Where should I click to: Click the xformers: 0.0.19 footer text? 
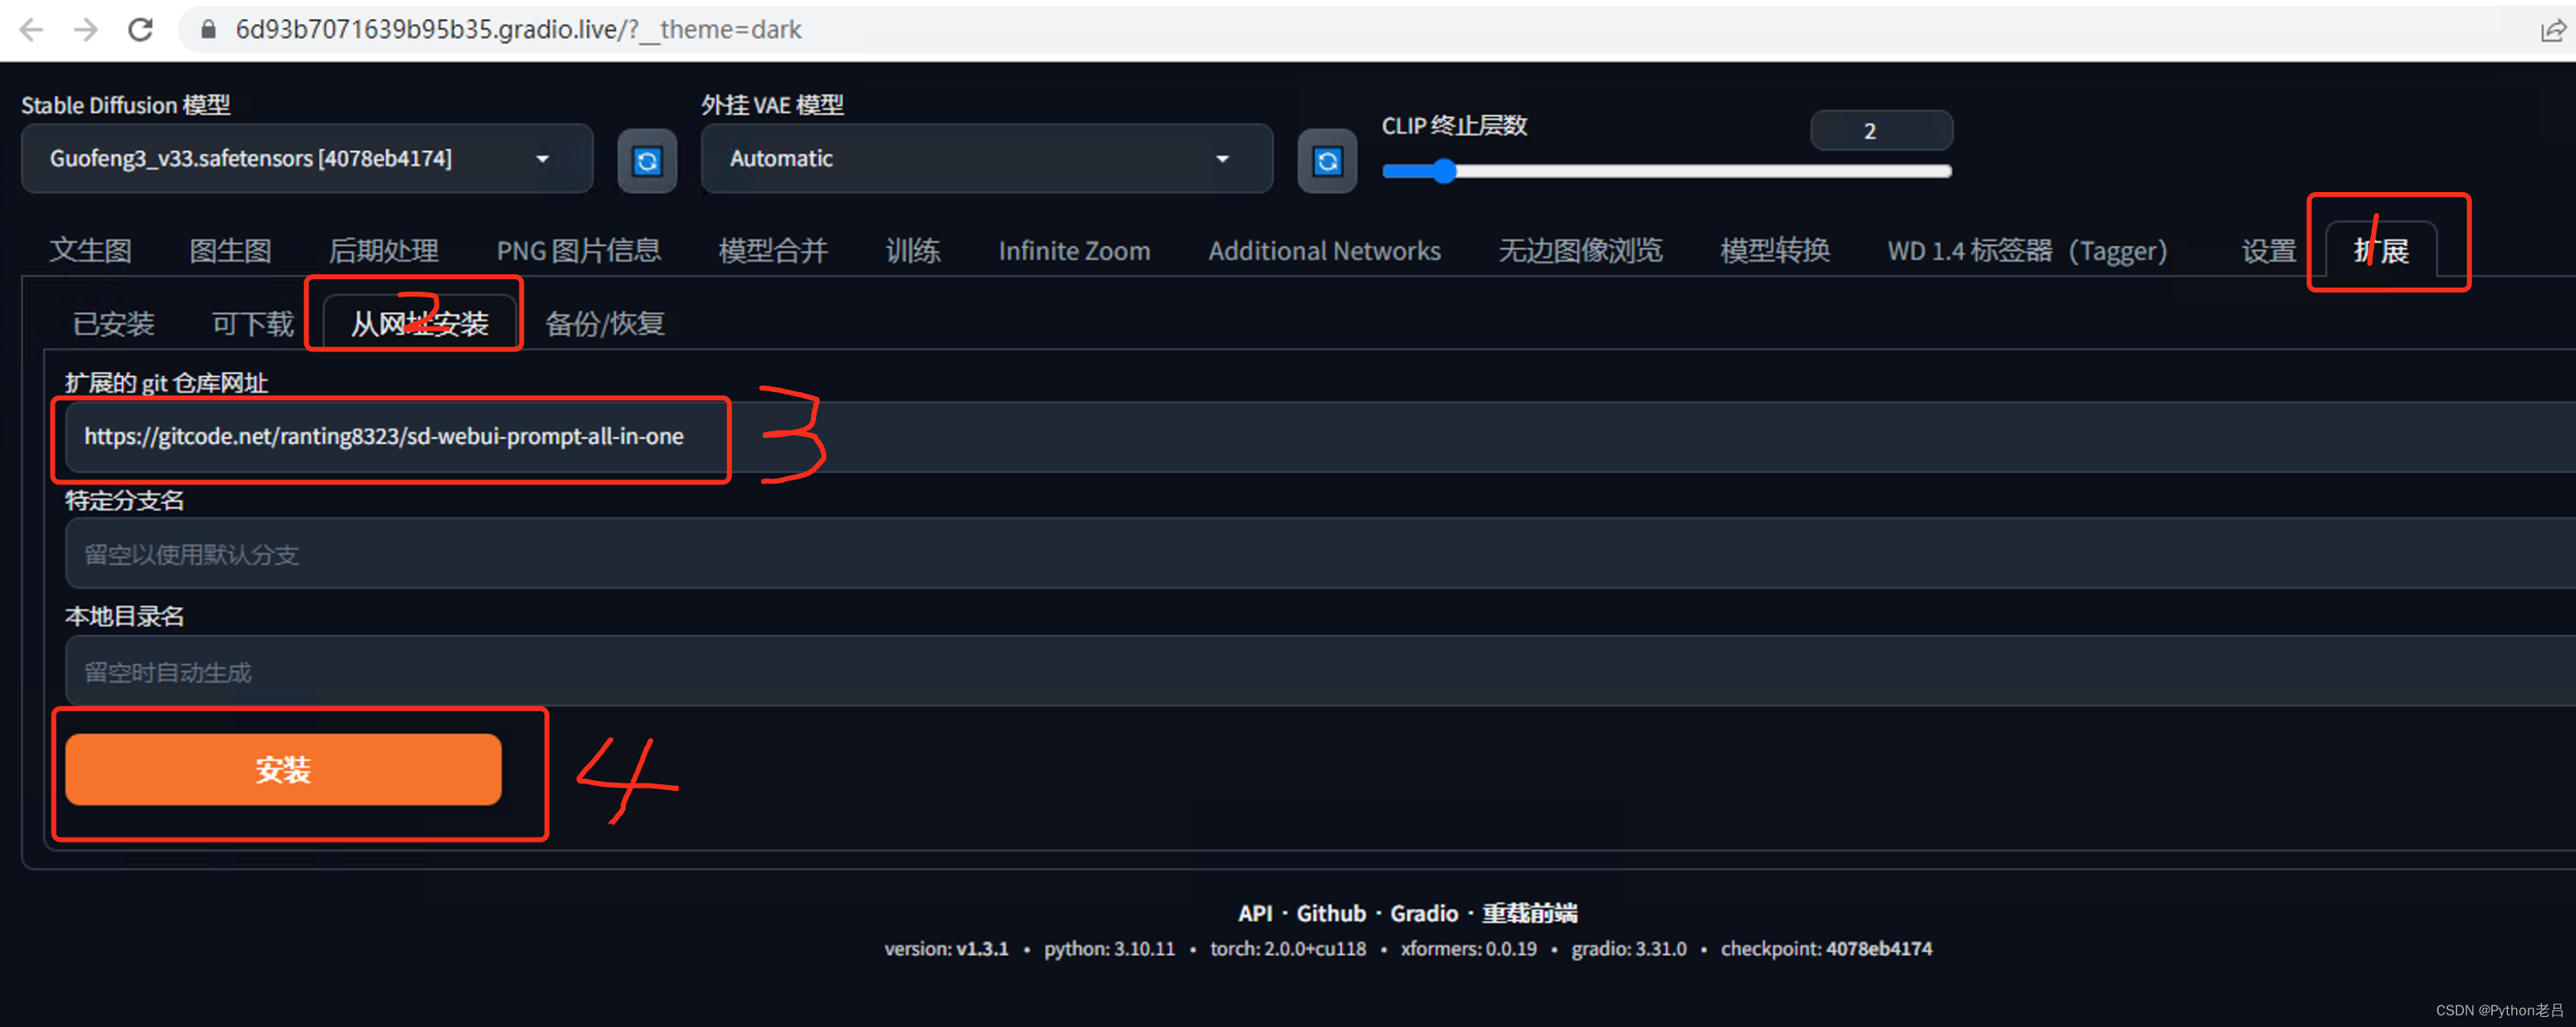(x=1468, y=949)
